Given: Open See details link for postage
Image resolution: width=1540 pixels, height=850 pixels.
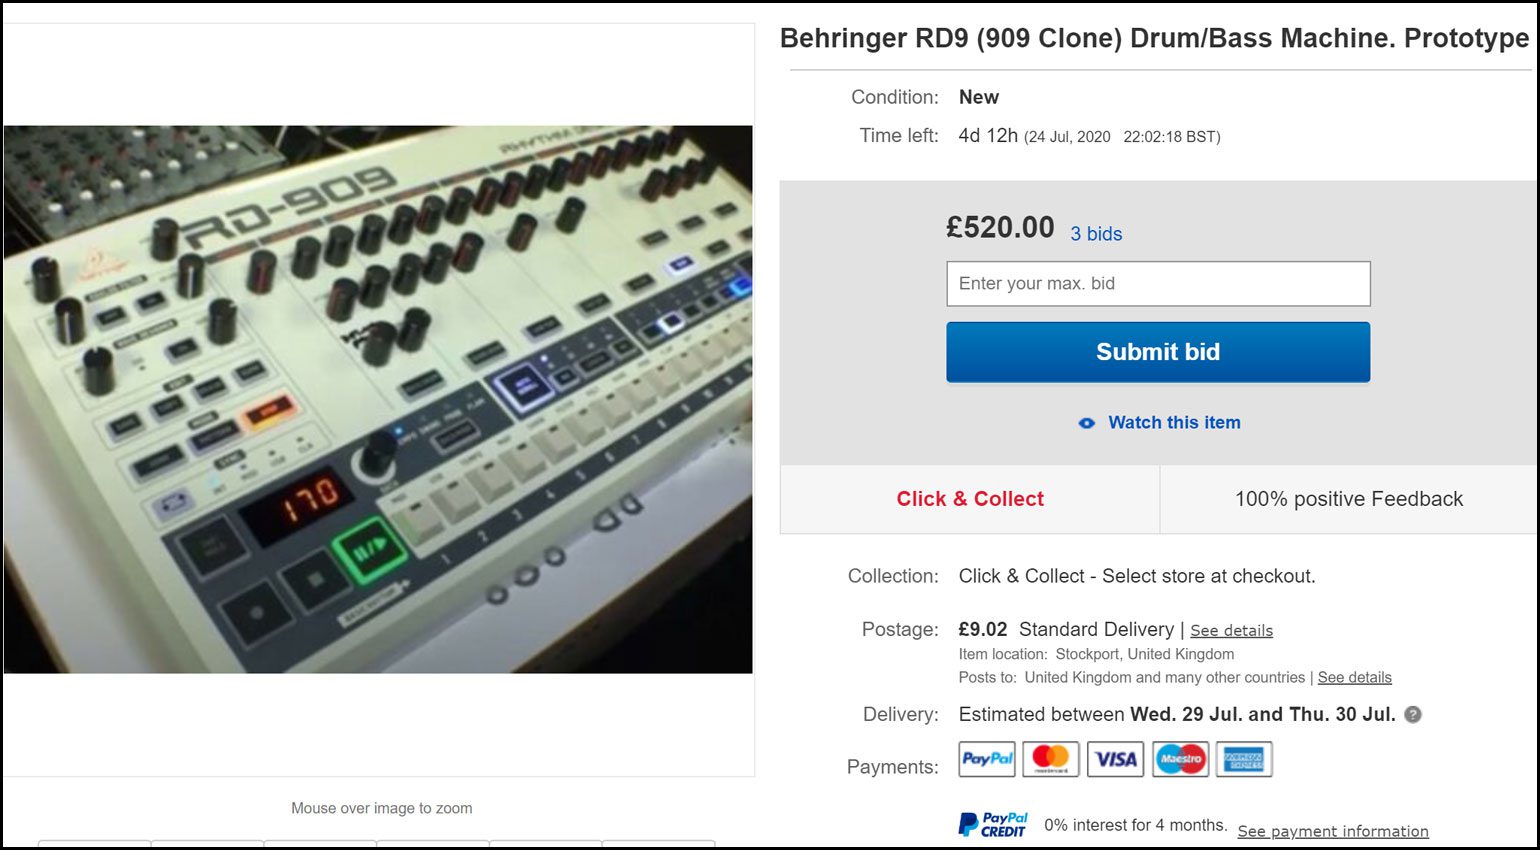Looking at the screenshot, I should coord(1231,631).
